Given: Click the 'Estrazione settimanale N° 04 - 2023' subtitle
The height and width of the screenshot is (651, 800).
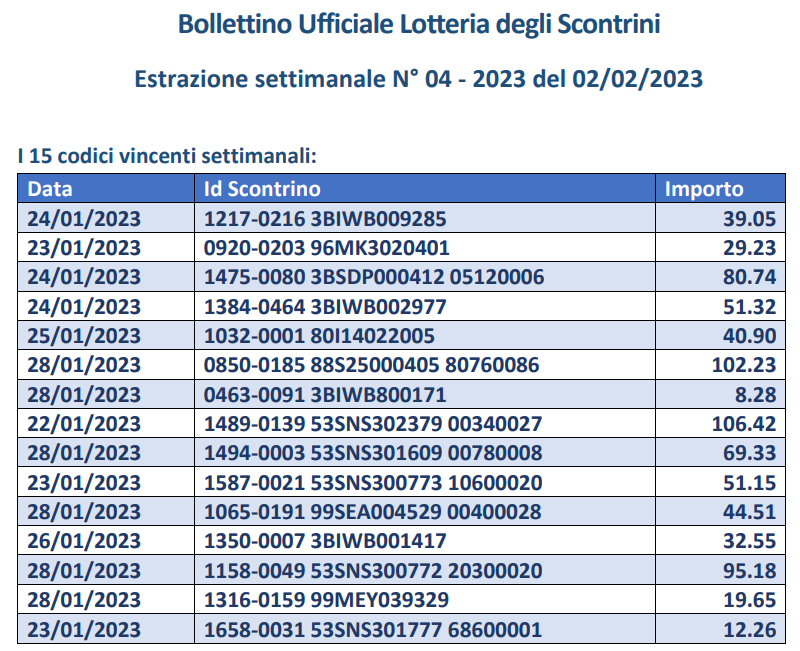Looking at the screenshot, I should point(419,78).
